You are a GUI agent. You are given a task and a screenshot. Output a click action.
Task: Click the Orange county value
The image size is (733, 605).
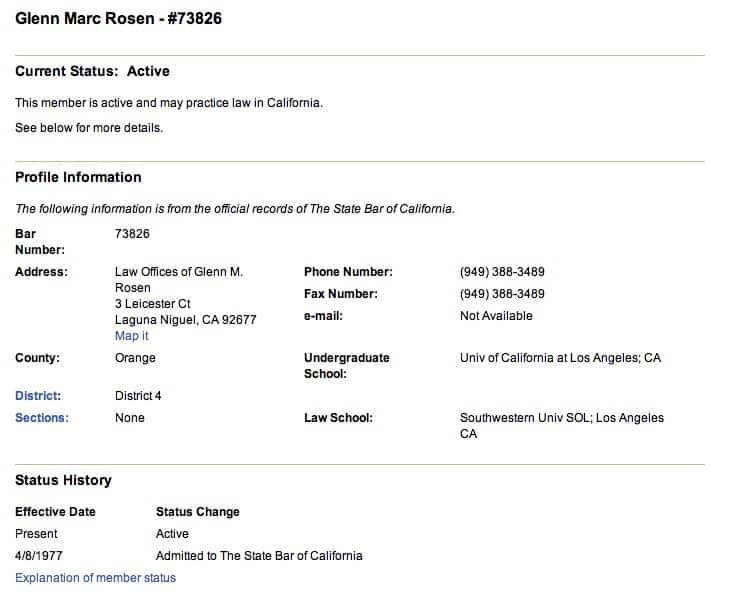tap(135, 358)
